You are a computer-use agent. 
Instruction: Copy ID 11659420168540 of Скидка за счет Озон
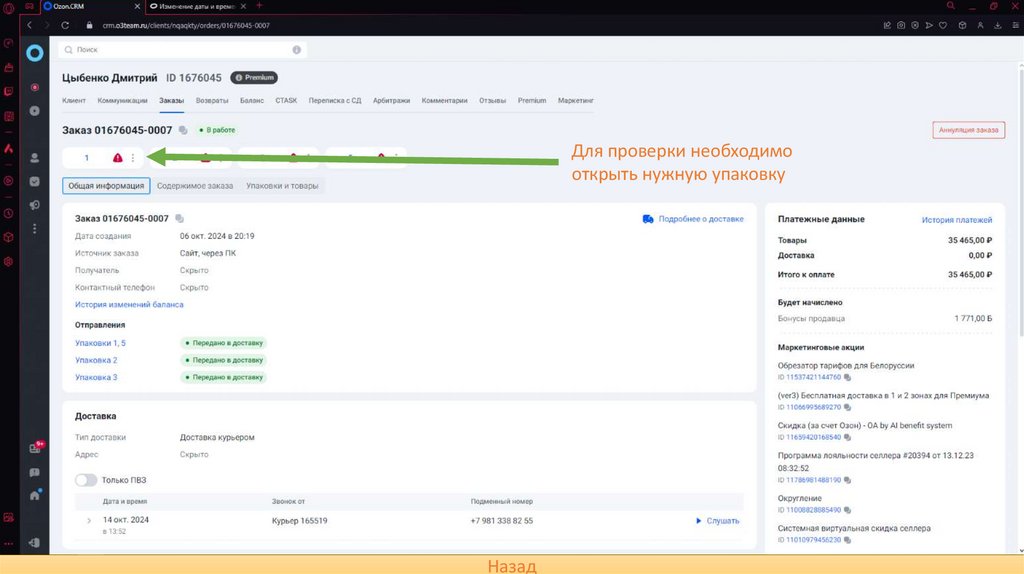pos(847,438)
